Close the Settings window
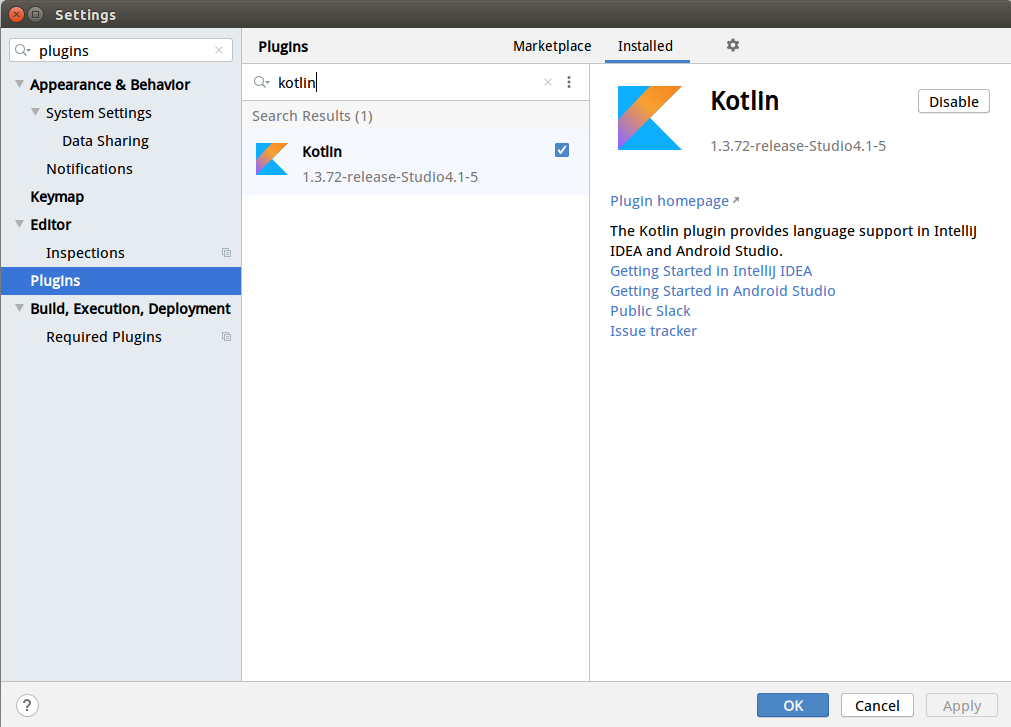 click(x=17, y=14)
